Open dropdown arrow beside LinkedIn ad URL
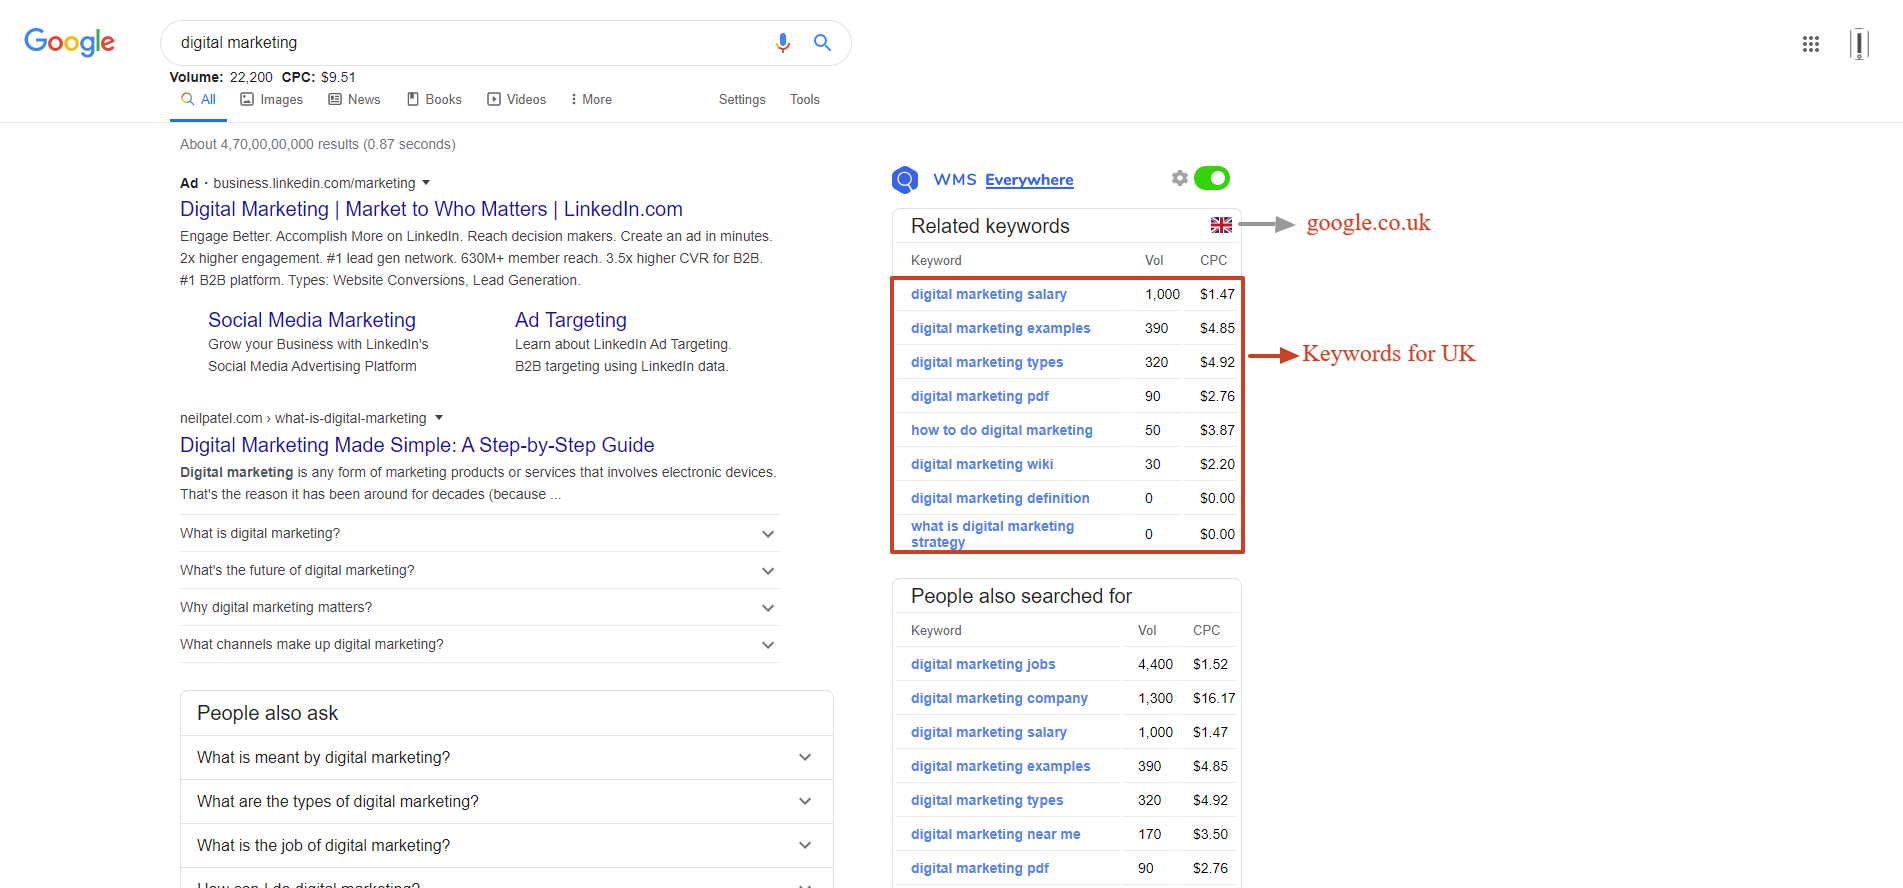The height and width of the screenshot is (888, 1903). tap(426, 183)
